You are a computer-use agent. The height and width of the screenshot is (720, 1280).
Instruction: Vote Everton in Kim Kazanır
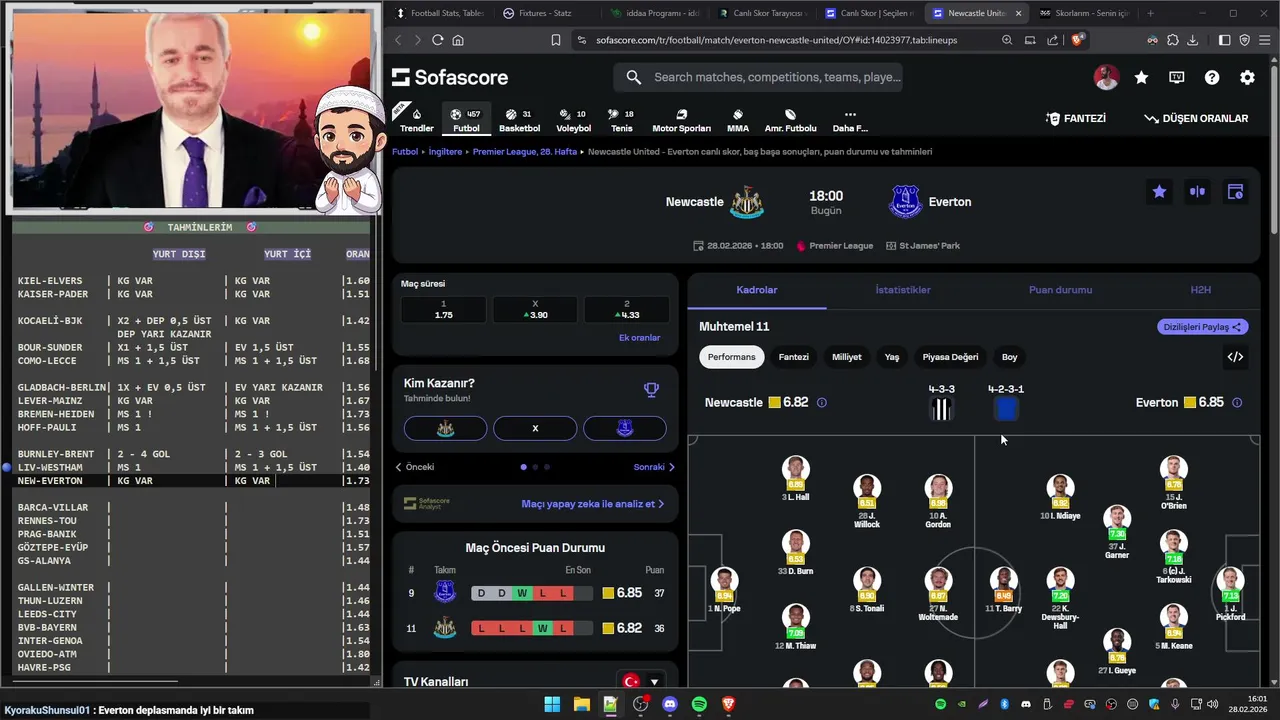point(625,428)
